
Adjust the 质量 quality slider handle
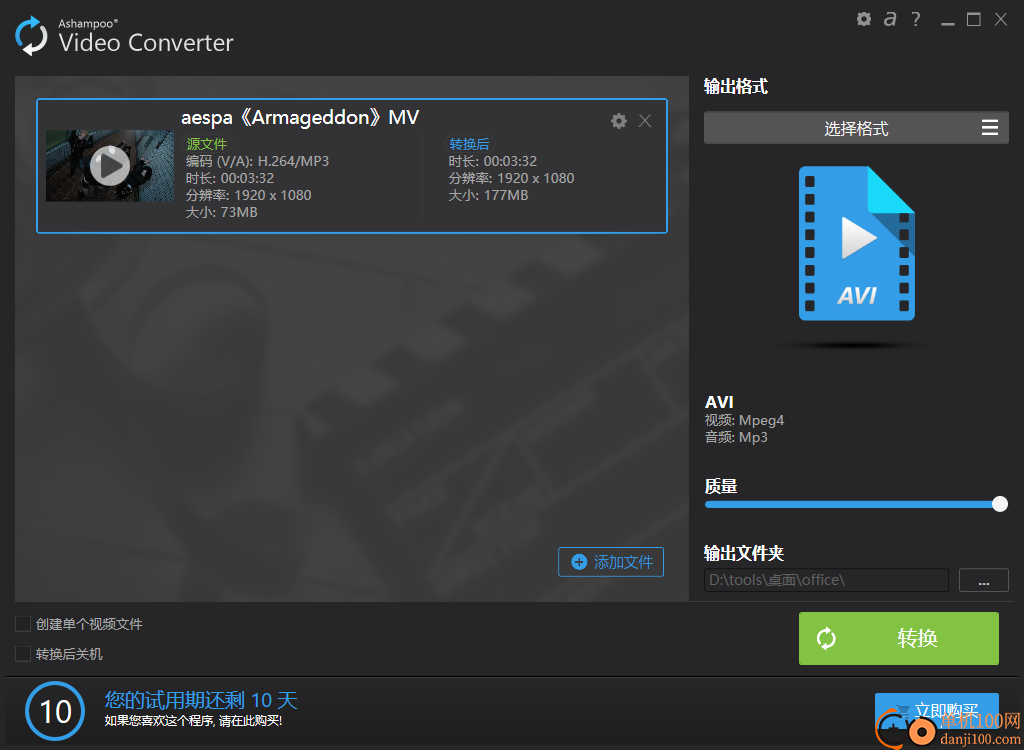1000,504
